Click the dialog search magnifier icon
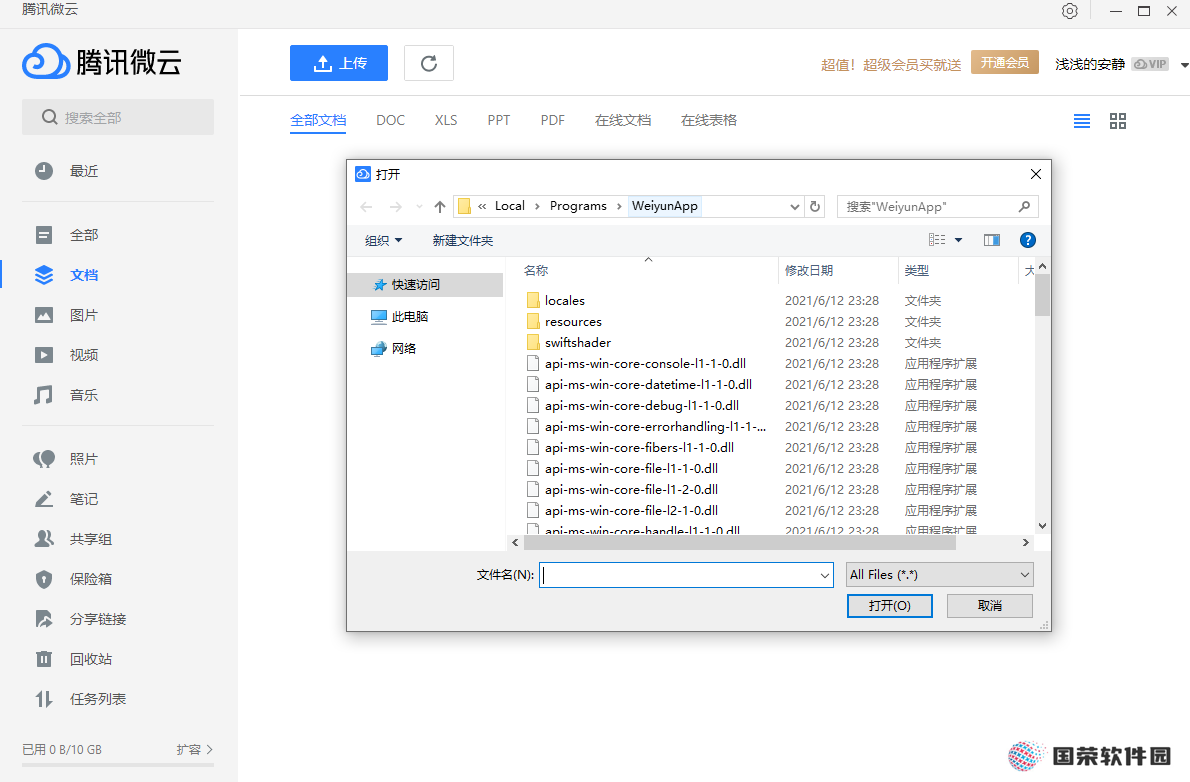 (x=1024, y=207)
